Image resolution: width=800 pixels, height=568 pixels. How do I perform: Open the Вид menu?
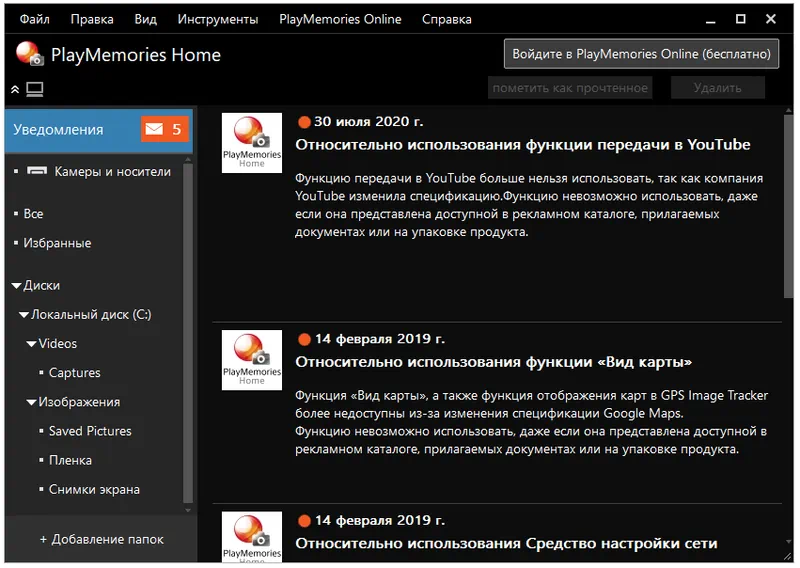coord(145,19)
